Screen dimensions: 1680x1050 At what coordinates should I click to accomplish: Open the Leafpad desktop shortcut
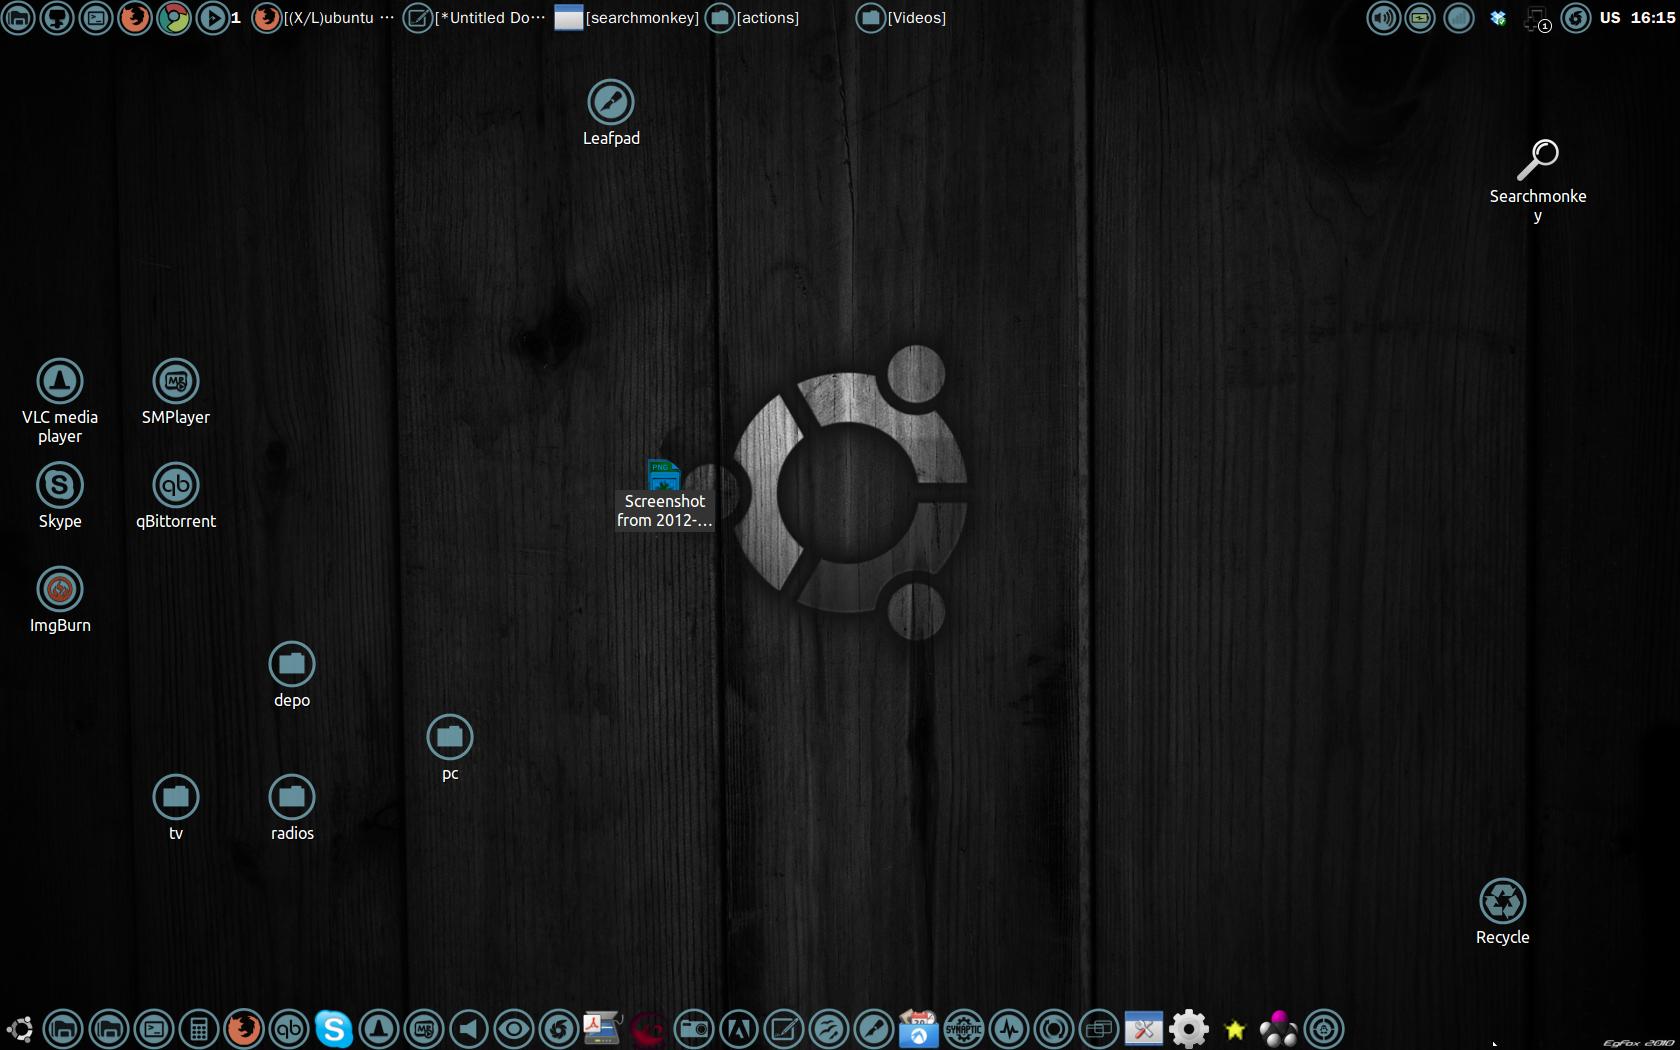610,102
